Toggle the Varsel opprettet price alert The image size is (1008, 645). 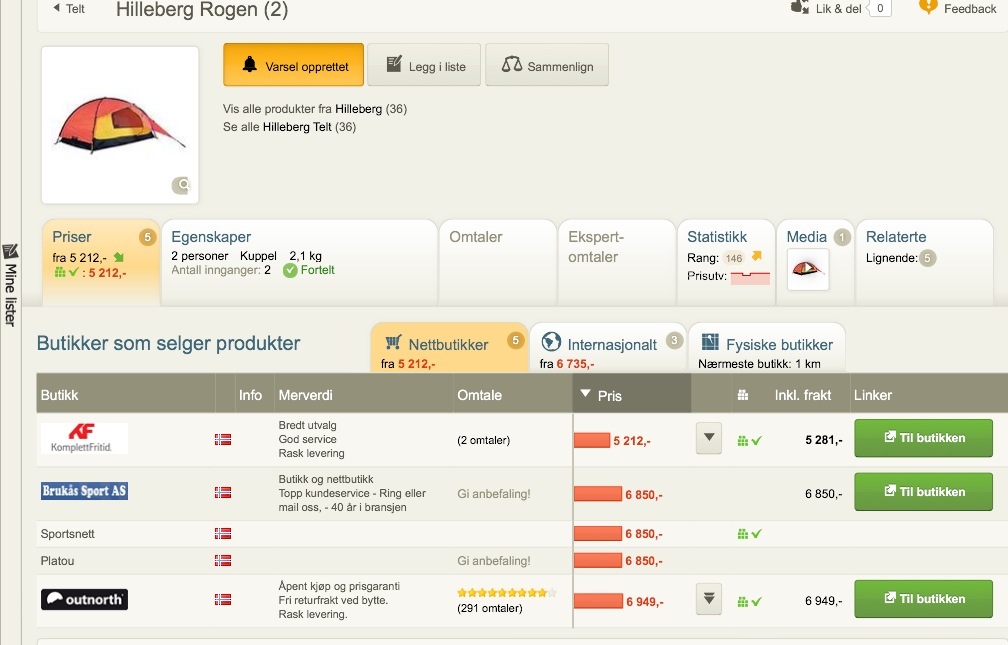[293, 66]
